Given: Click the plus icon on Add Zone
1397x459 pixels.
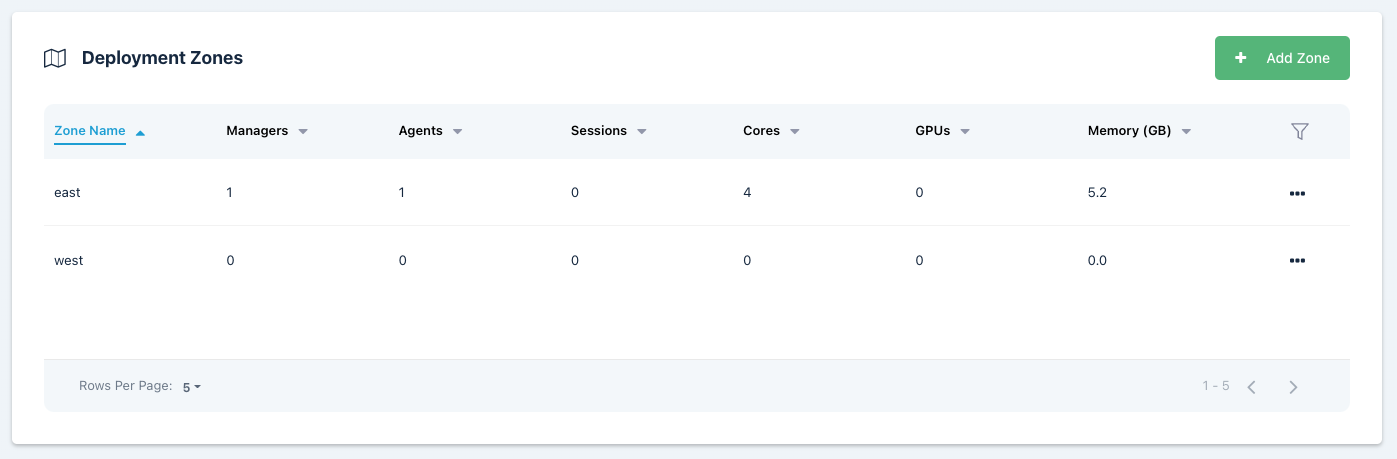Looking at the screenshot, I should (x=1241, y=58).
